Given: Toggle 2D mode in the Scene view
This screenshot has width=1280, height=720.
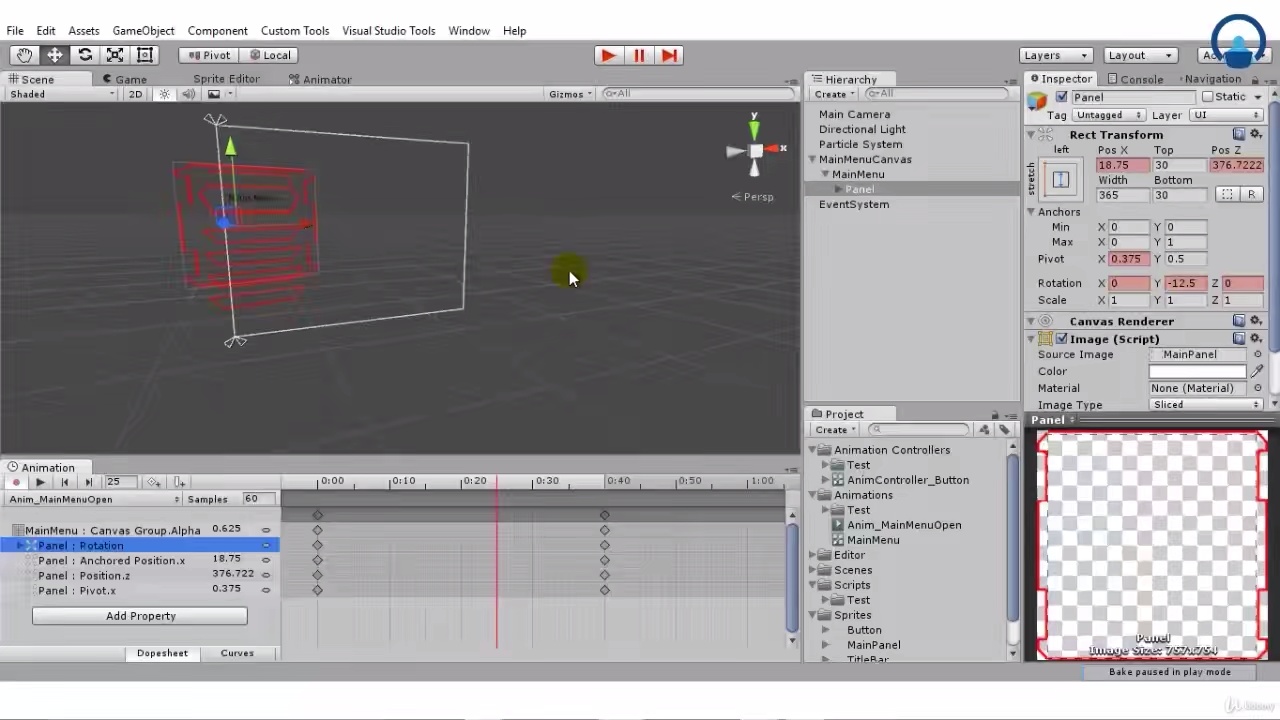Looking at the screenshot, I should (135, 93).
